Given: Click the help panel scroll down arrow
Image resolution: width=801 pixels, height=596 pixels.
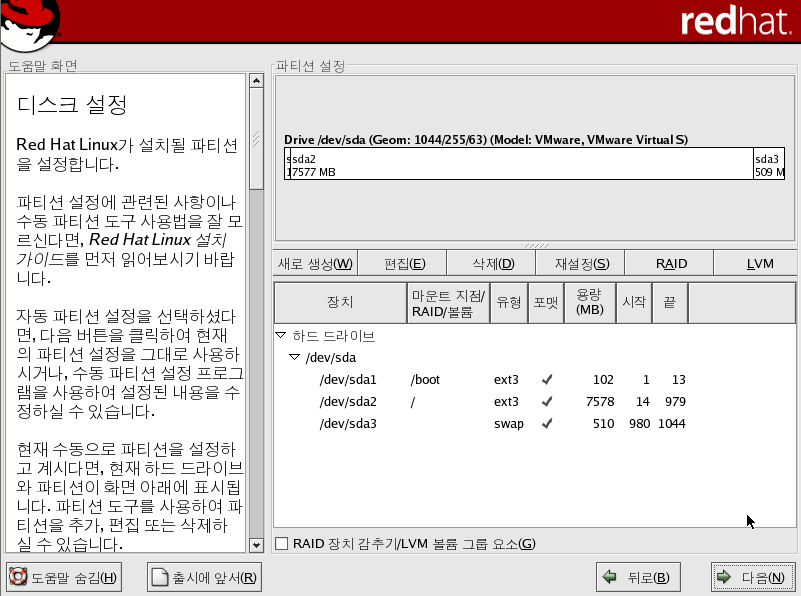Looking at the screenshot, I should click(x=256, y=545).
